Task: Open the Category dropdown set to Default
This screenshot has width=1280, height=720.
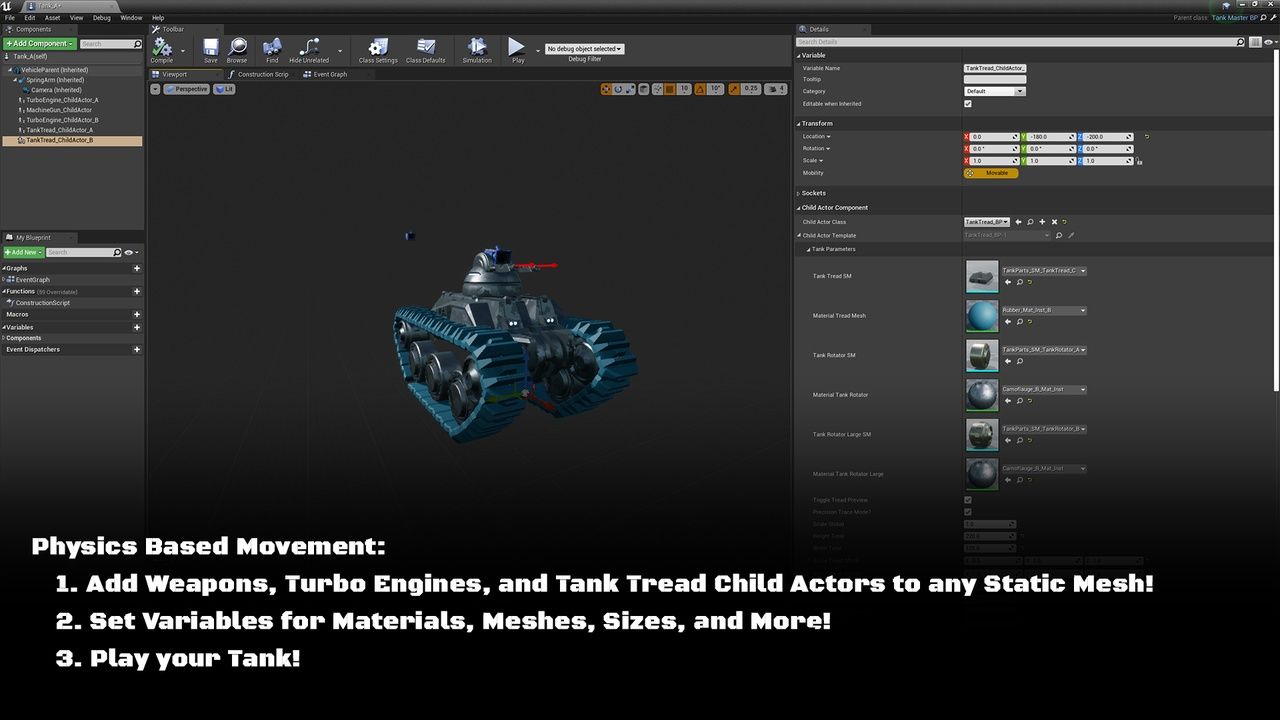Action: coord(994,91)
